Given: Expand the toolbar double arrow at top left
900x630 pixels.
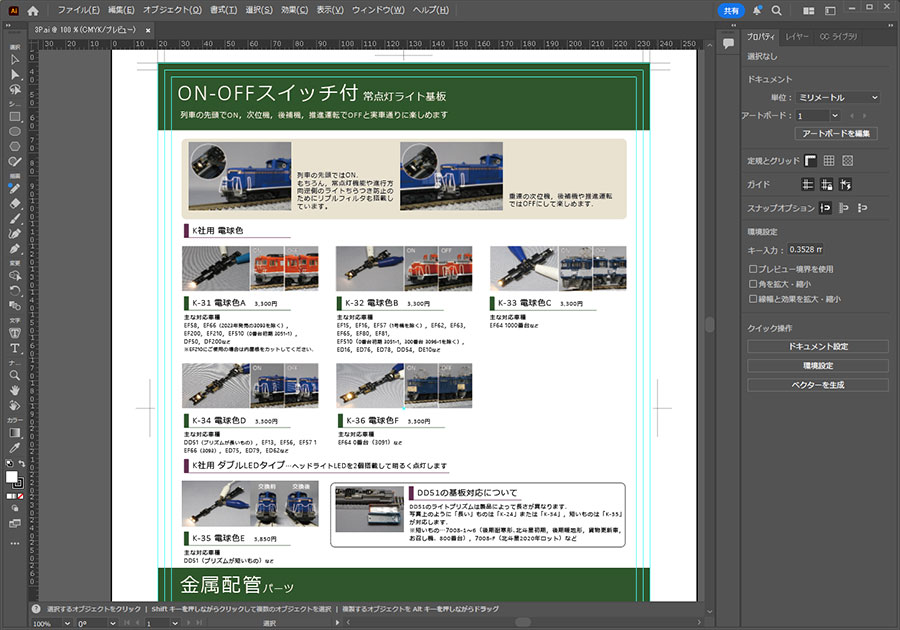Looking at the screenshot, I should tap(8, 25).
